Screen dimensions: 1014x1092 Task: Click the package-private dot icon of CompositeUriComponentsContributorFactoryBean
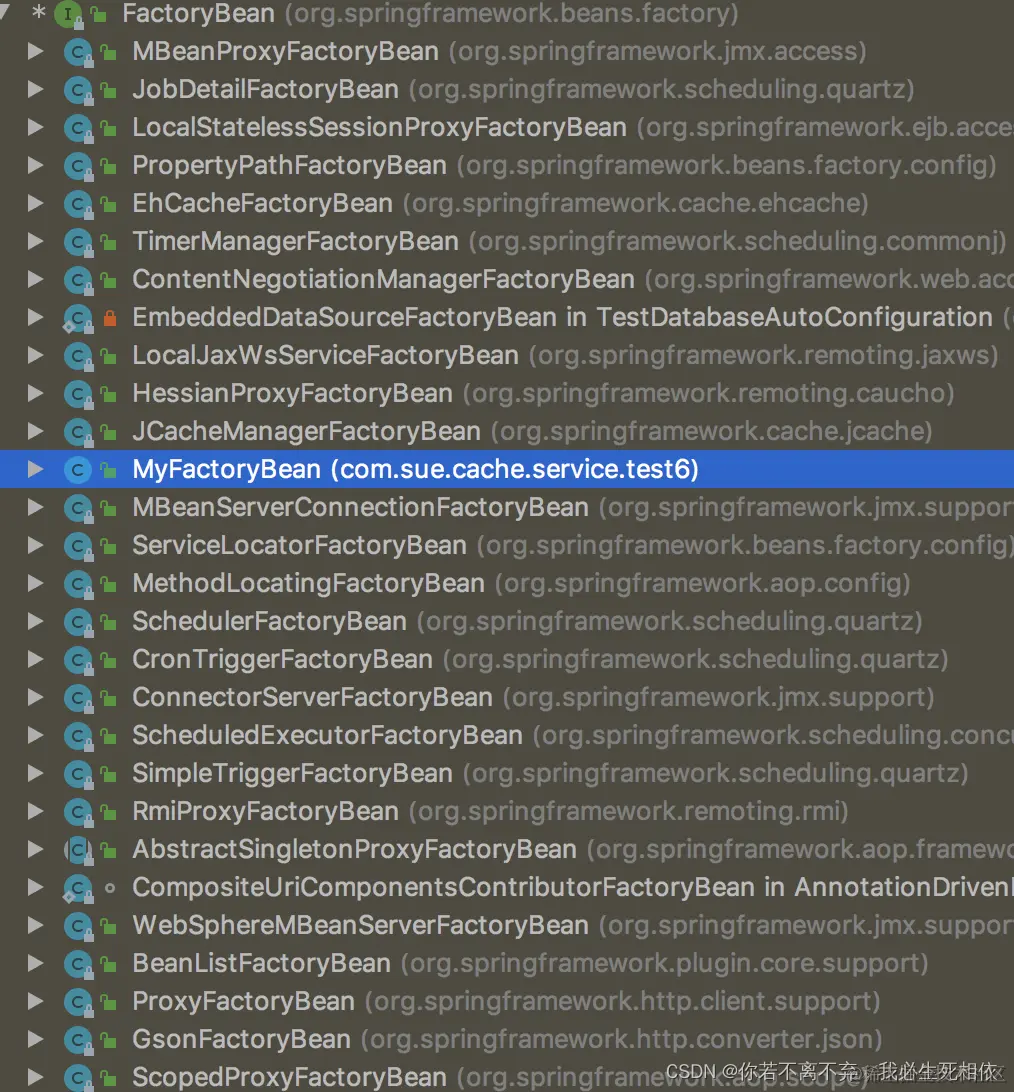pyautogui.click(x=109, y=888)
